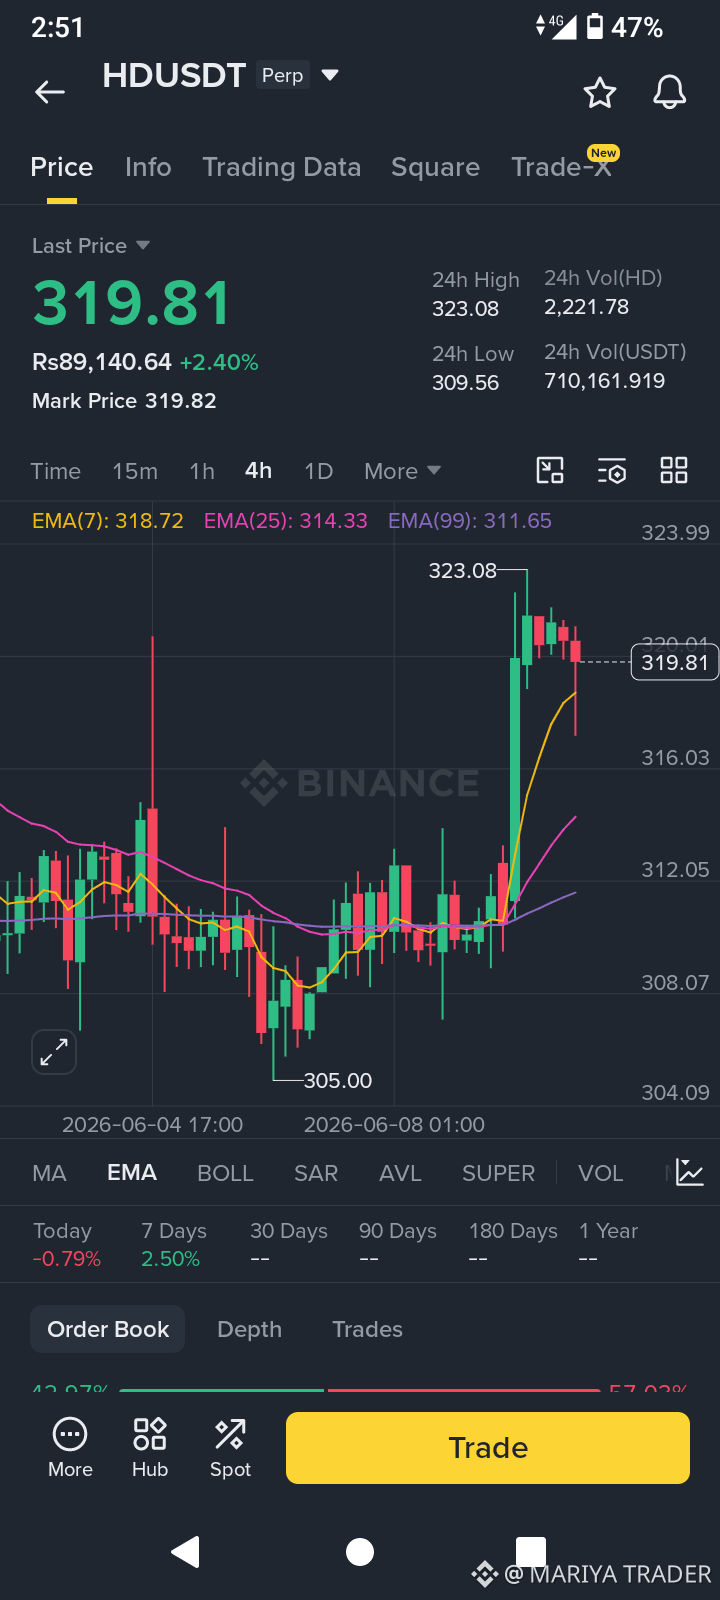Expand the More timeframes dropdown
Screen dimensions: 720x1600
tap(402, 471)
